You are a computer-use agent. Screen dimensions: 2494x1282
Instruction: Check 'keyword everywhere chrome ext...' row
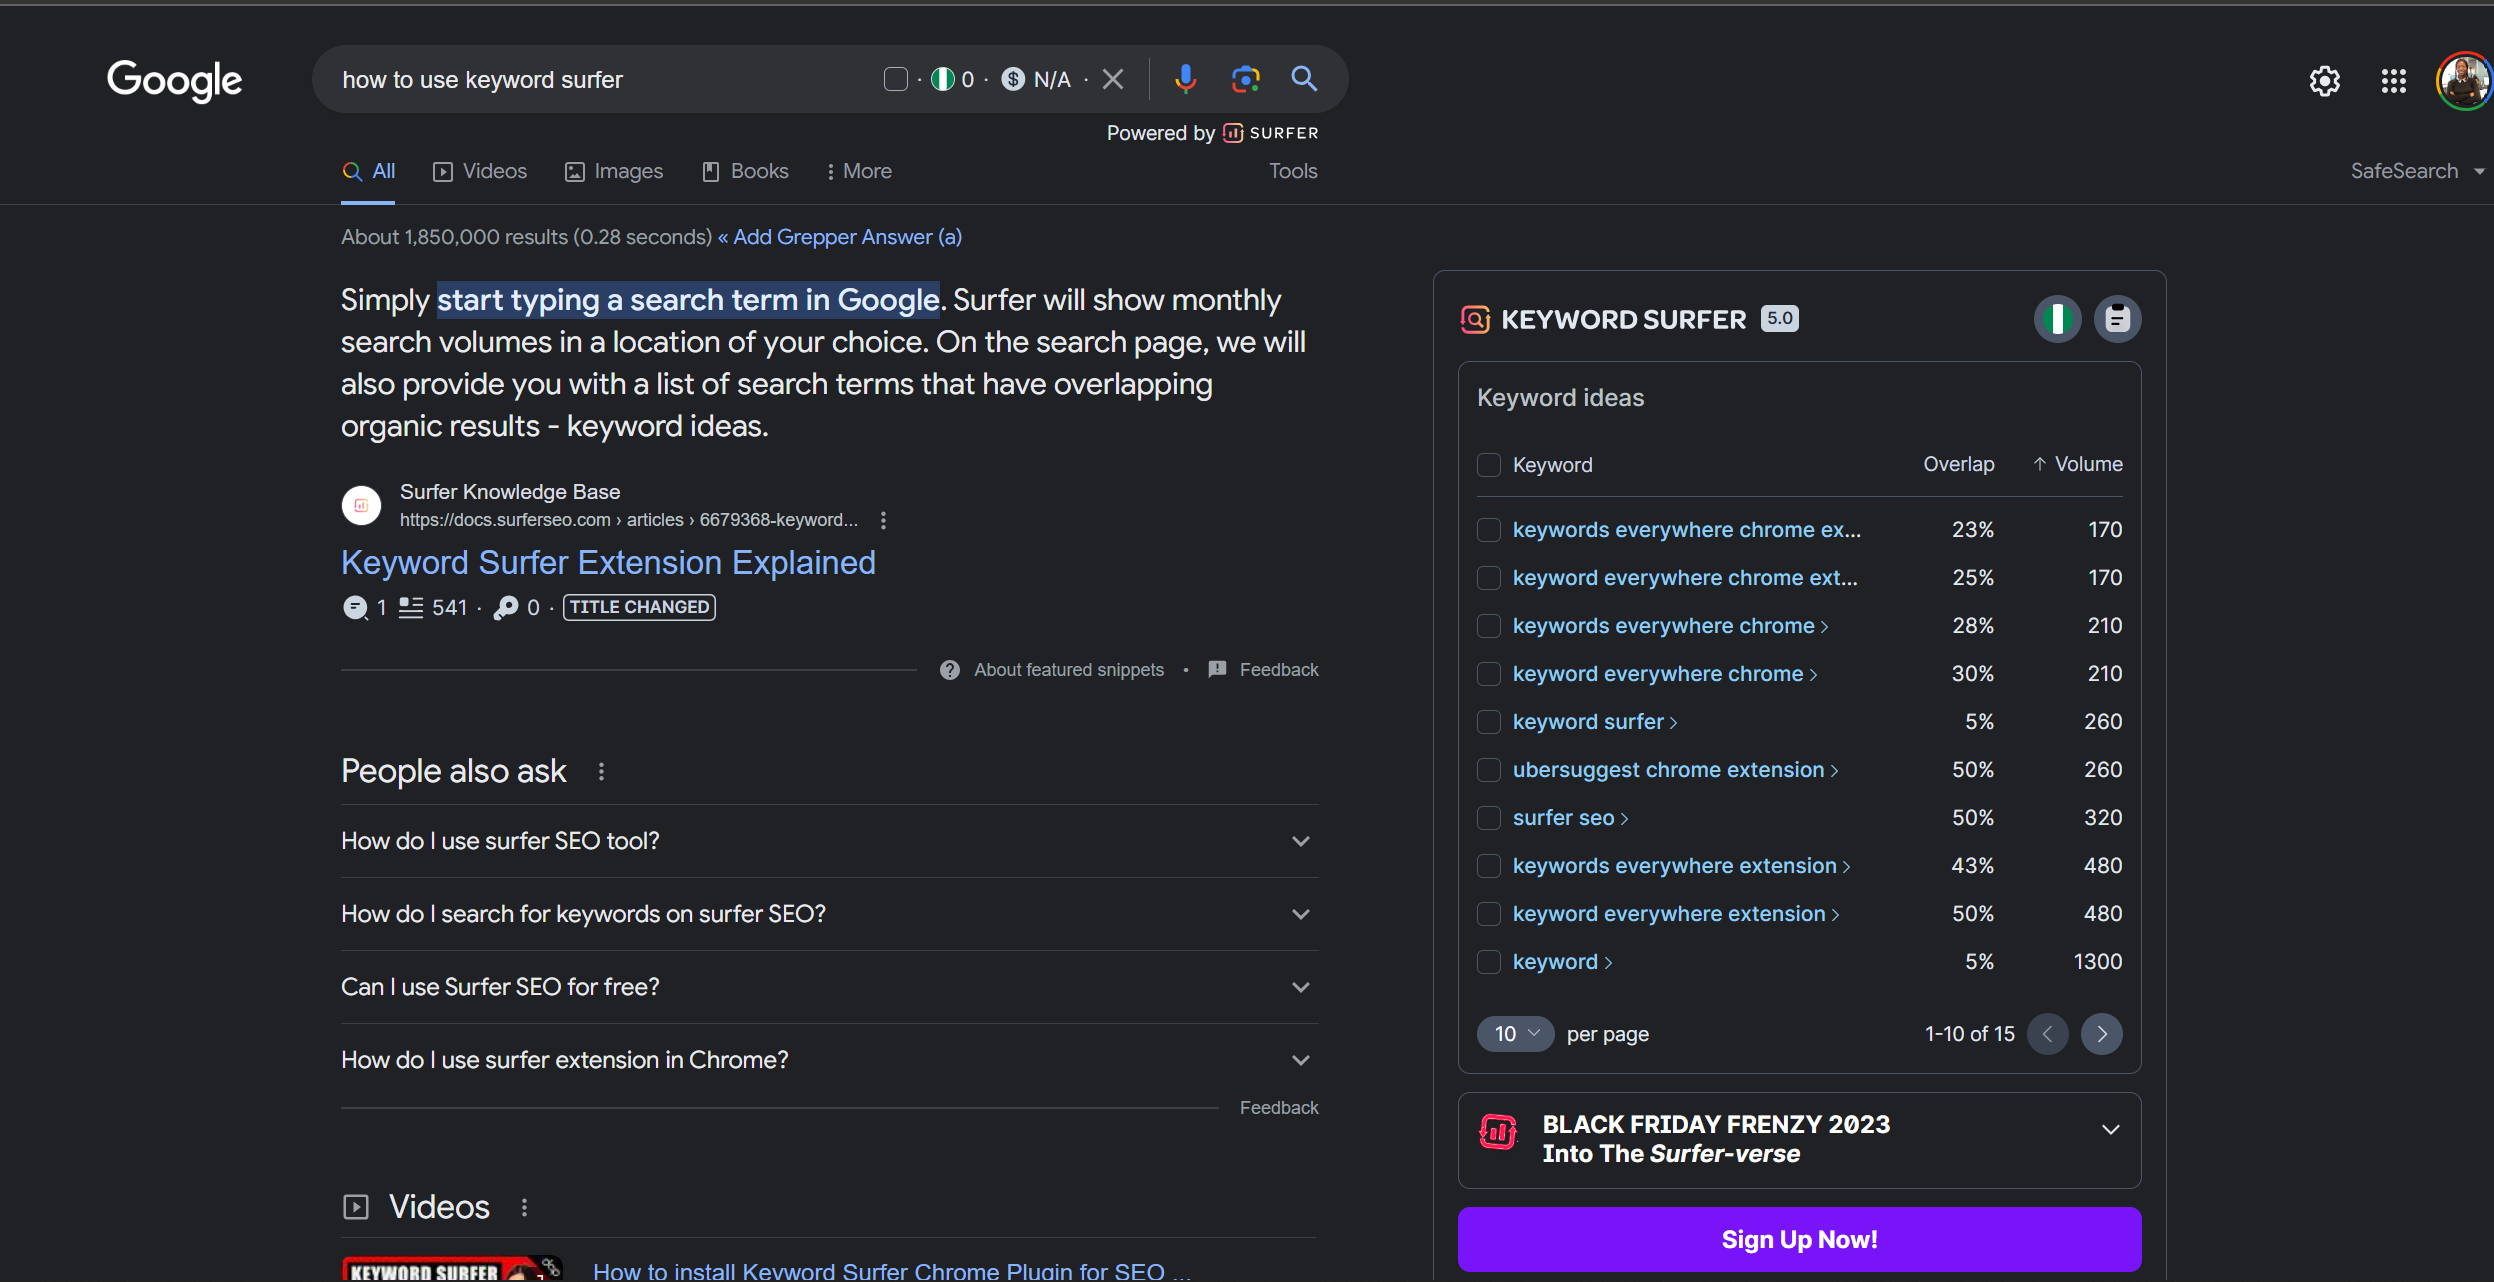coord(1489,578)
